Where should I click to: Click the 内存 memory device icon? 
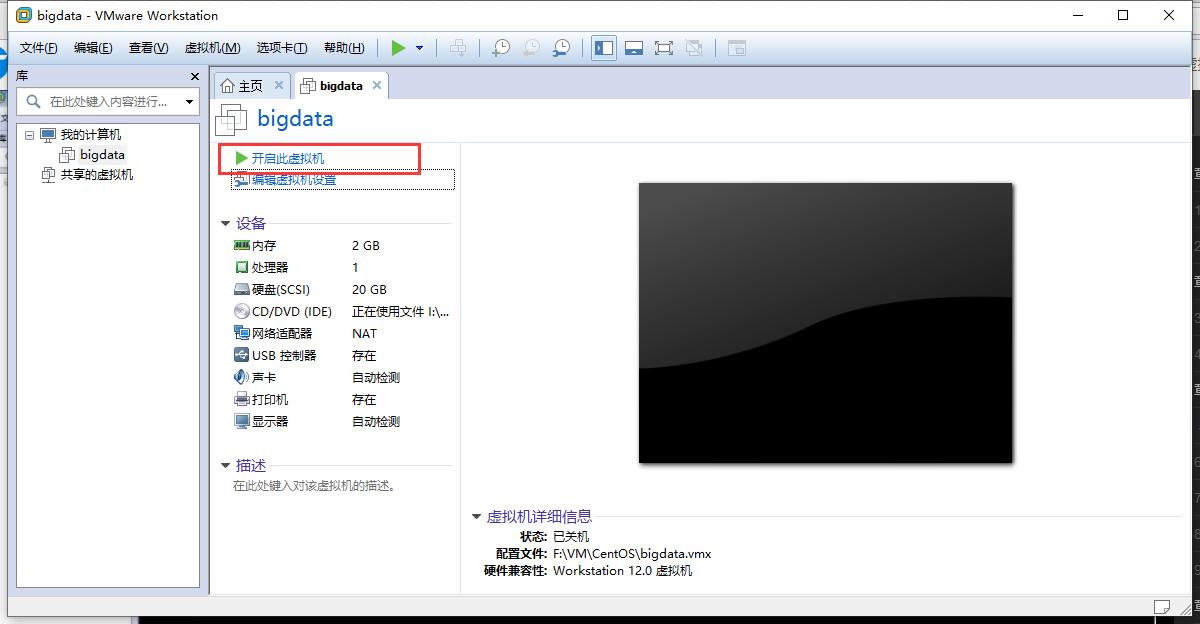(241, 245)
